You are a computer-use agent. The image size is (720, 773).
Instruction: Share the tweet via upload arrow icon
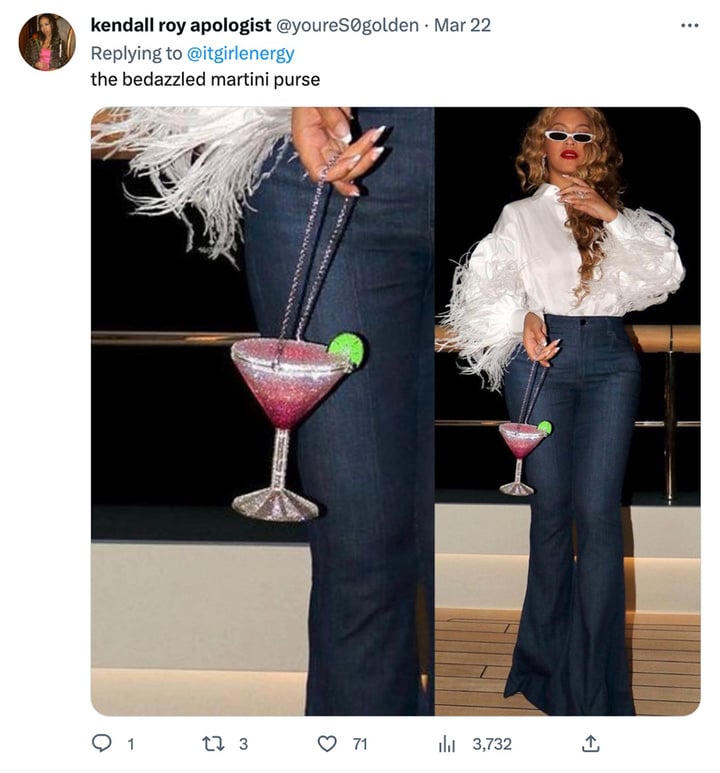click(x=590, y=743)
